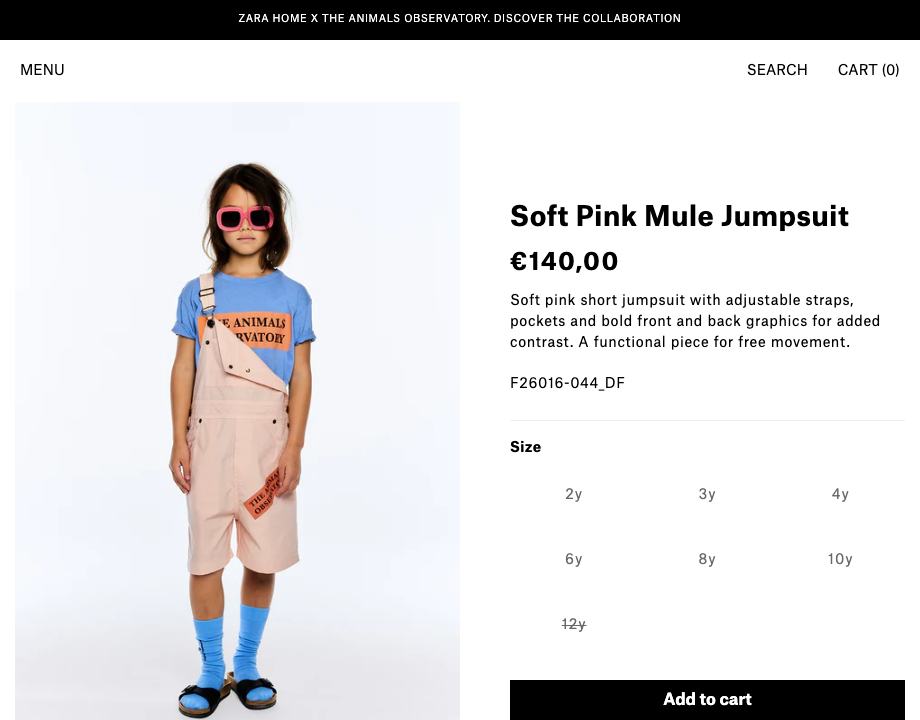Open the MENU navigation
920x720 pixels.
(x=42, y=70)
